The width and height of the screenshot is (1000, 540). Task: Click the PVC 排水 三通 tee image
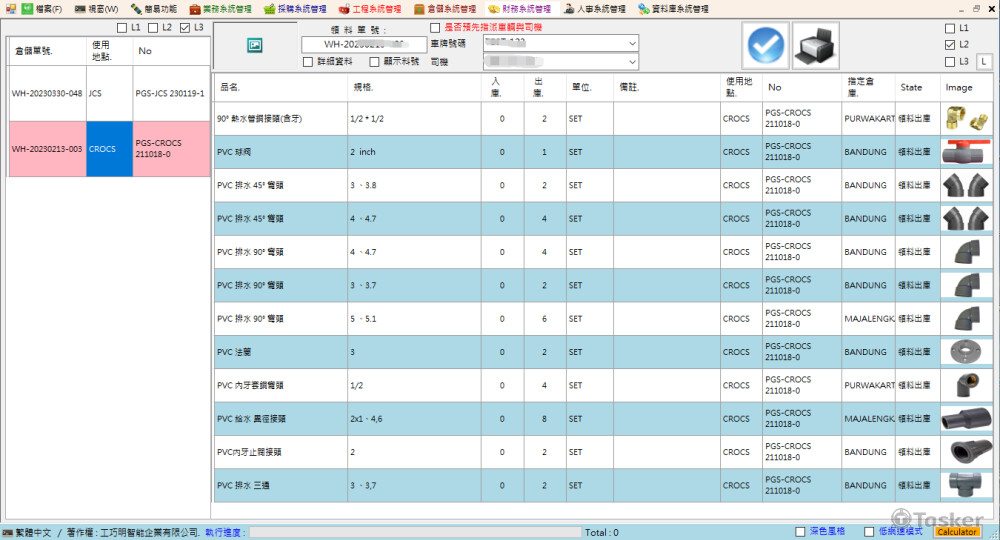967,485
